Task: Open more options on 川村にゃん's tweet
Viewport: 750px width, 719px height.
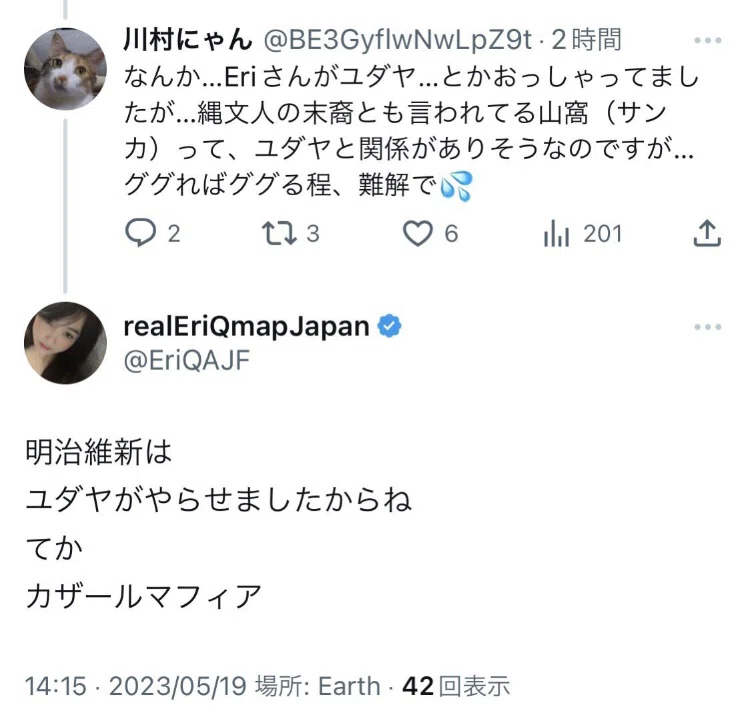Action: tap(707, 41)
